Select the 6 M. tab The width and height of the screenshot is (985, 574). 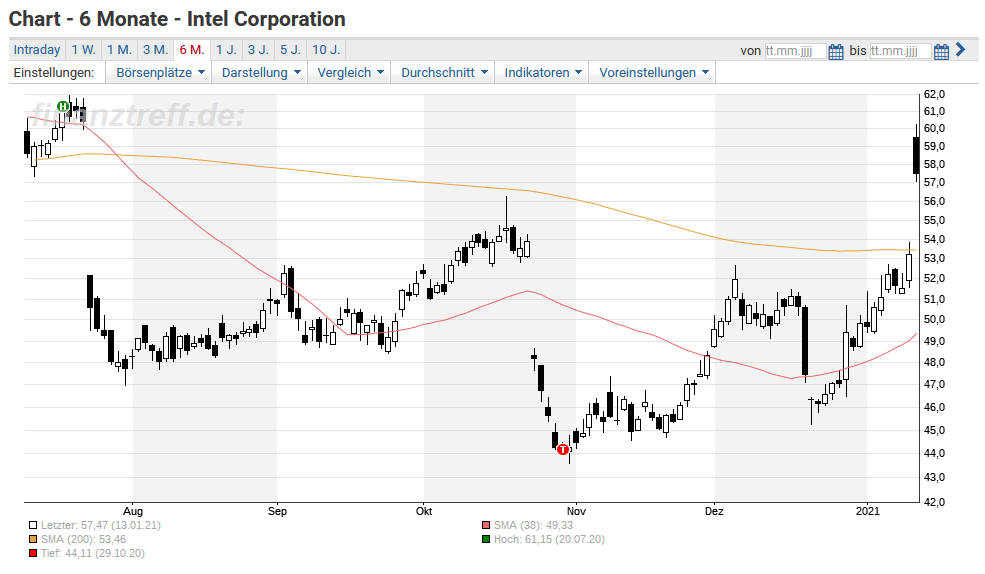click(x=192, y=50)
